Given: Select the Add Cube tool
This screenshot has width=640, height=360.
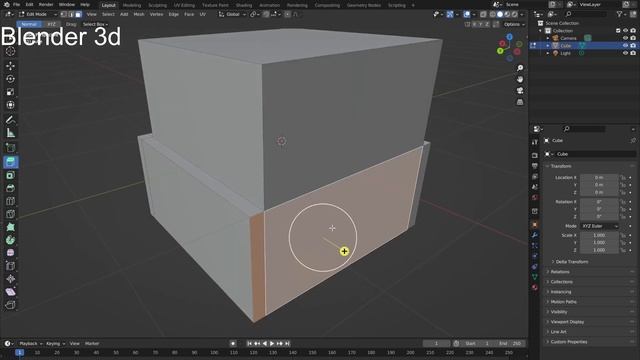Looking at the screenshot, I should tap(11, 147).
